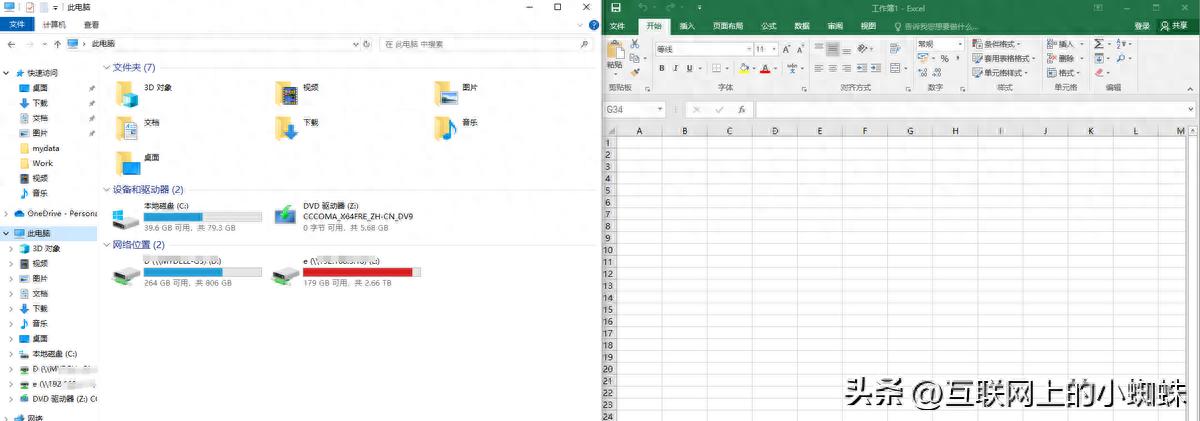Click the Cut scissors icon
The width and height of the screenshot is (1200, 421).
pos(633,45)
